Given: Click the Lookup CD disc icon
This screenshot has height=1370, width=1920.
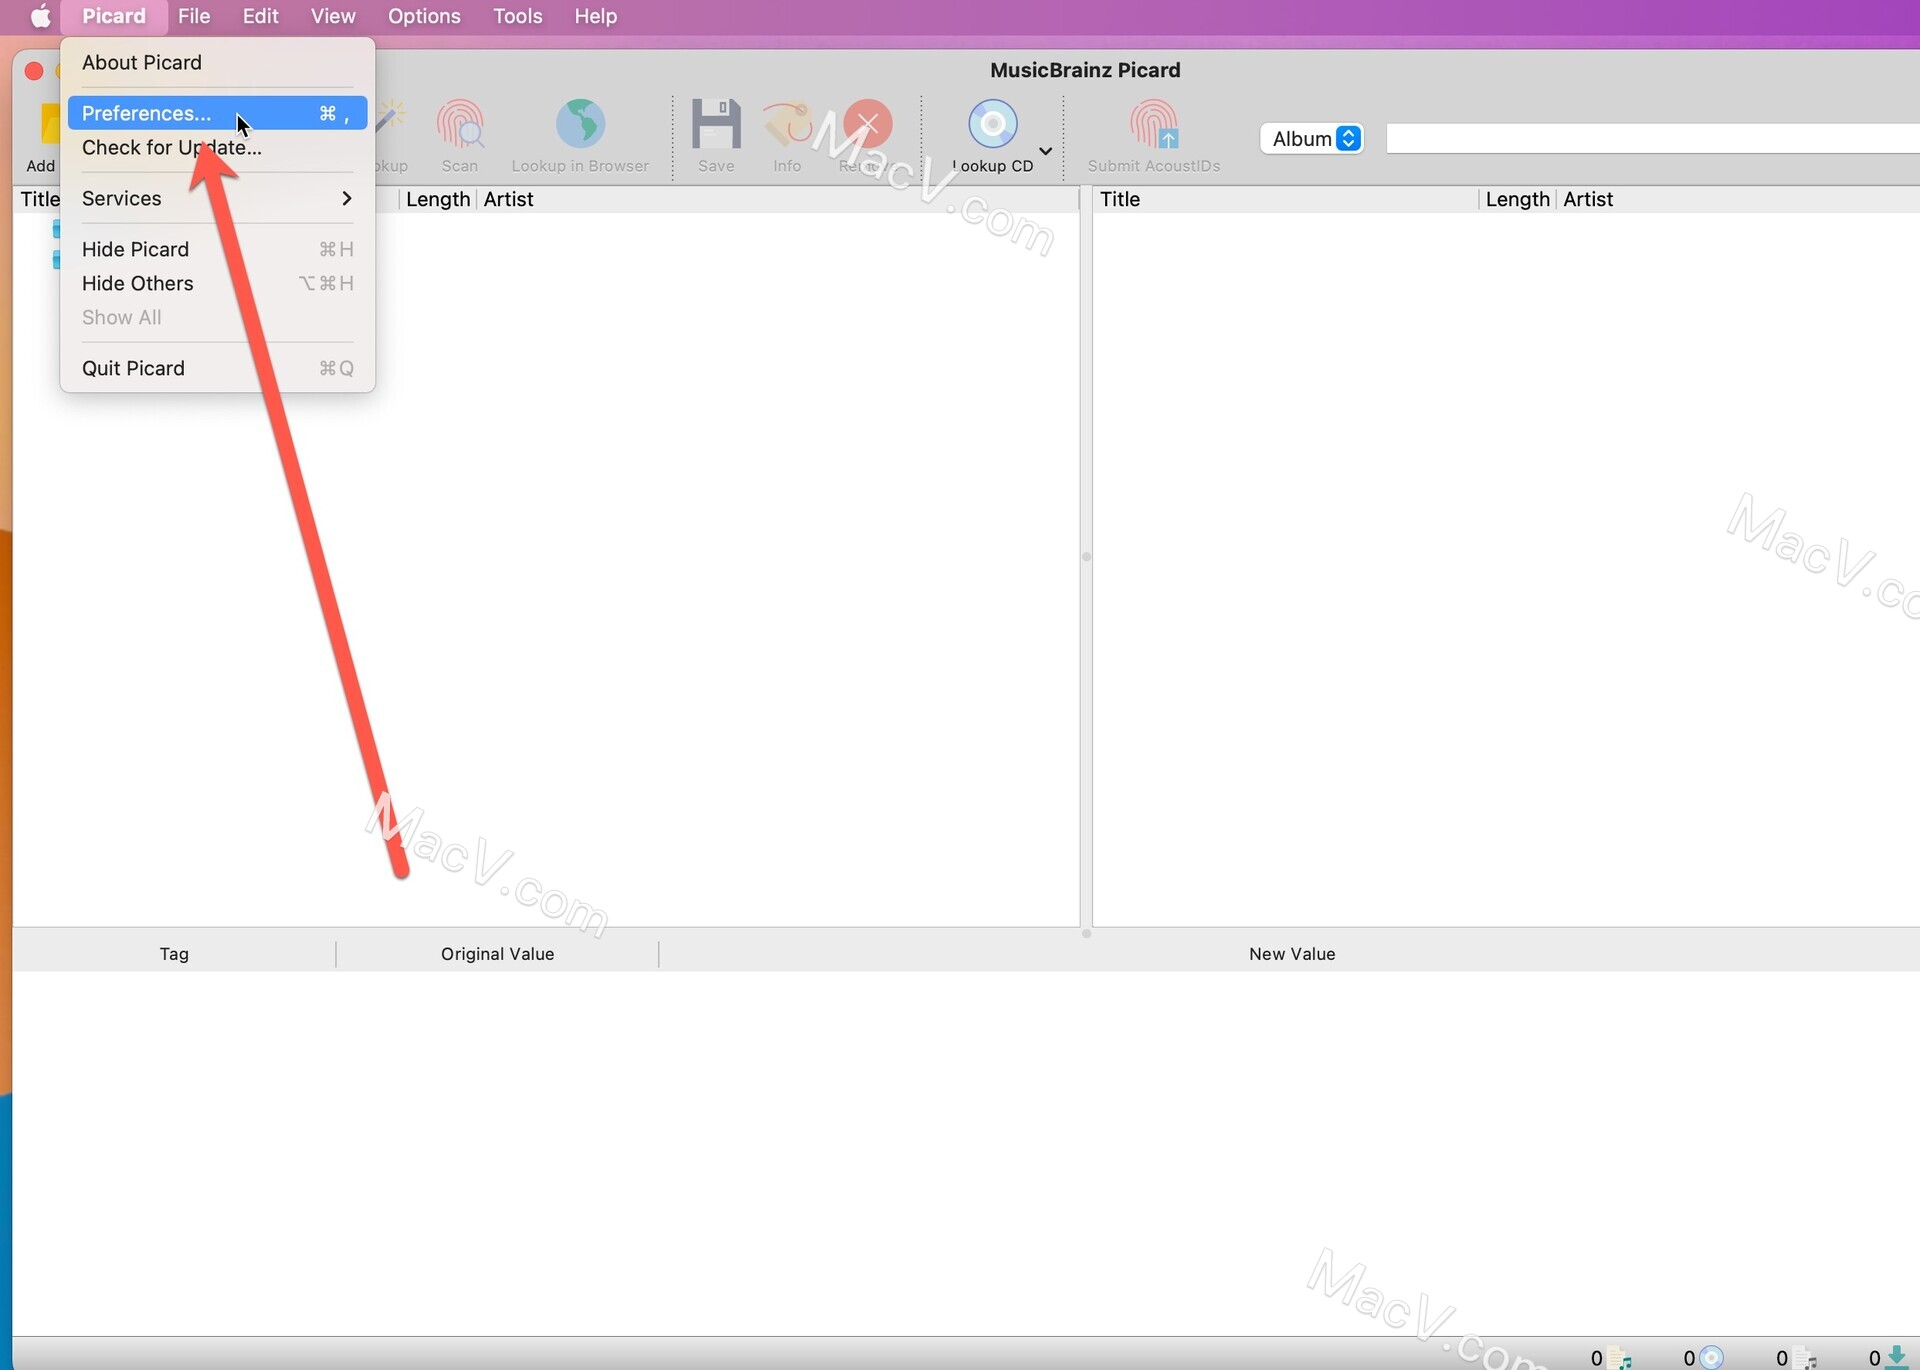Looking at the screenshot, I should pos(993,124).
